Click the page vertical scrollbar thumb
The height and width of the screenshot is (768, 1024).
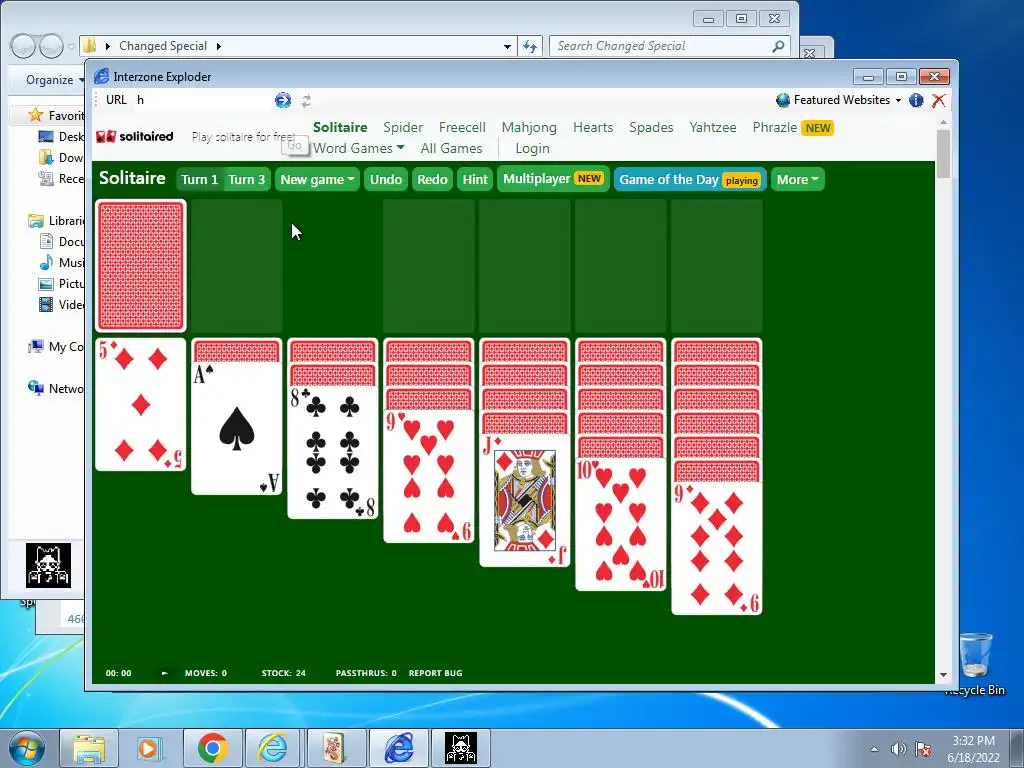coord(943,153)
